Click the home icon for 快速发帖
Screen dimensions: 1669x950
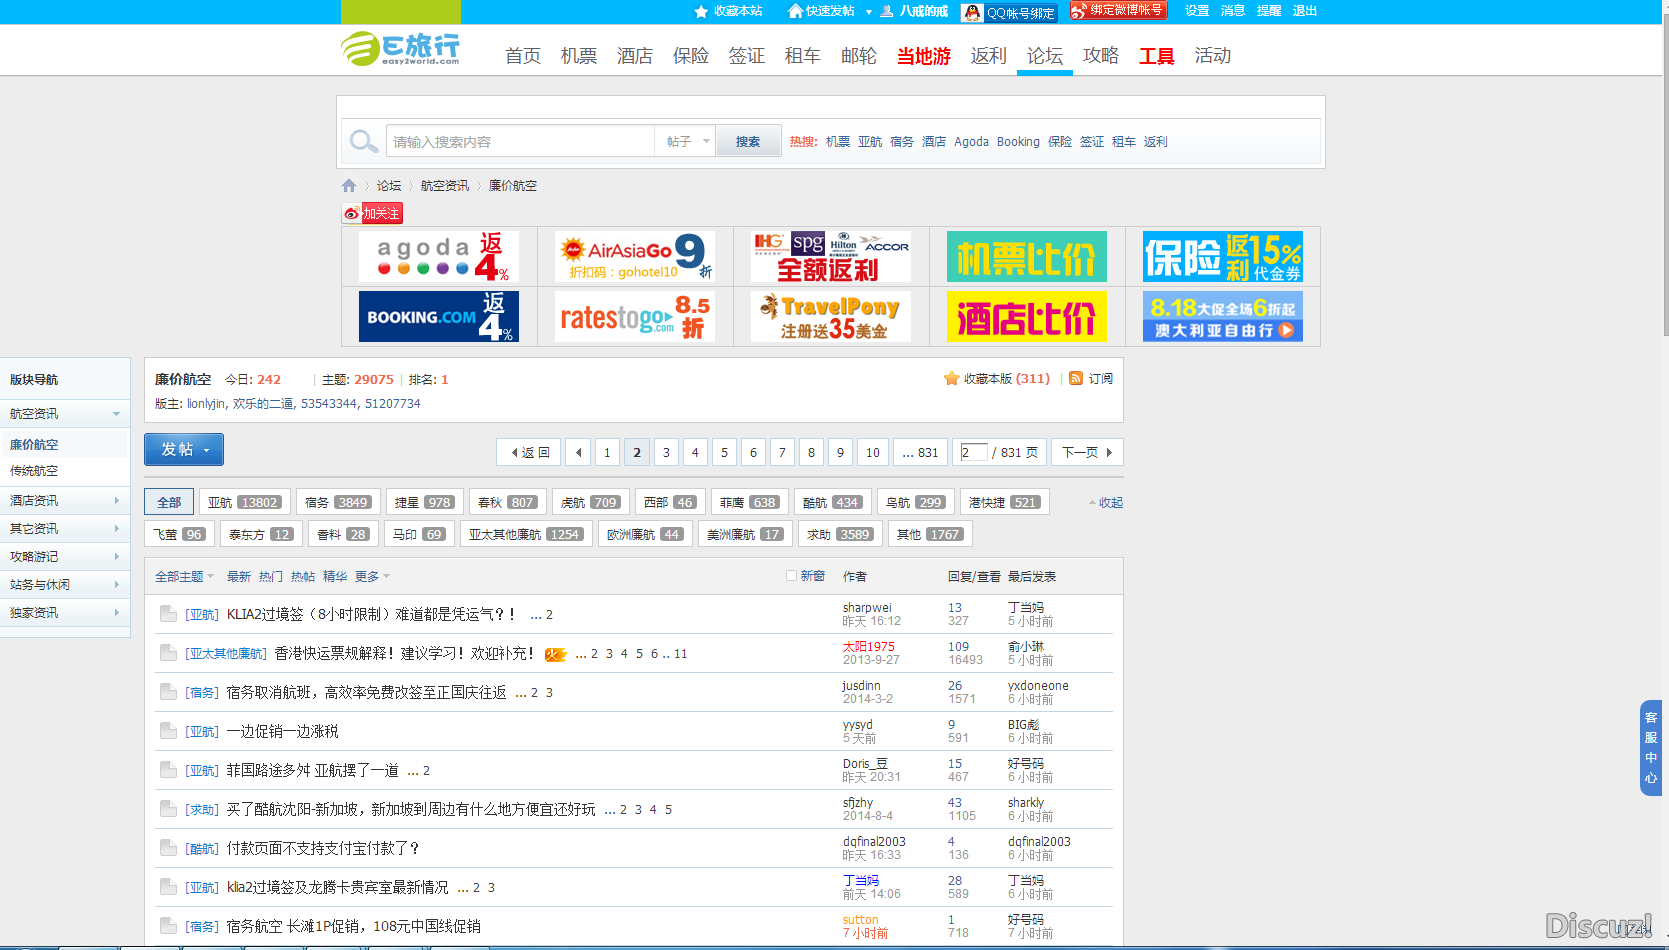pyautogui.click(x=795, y=11)
